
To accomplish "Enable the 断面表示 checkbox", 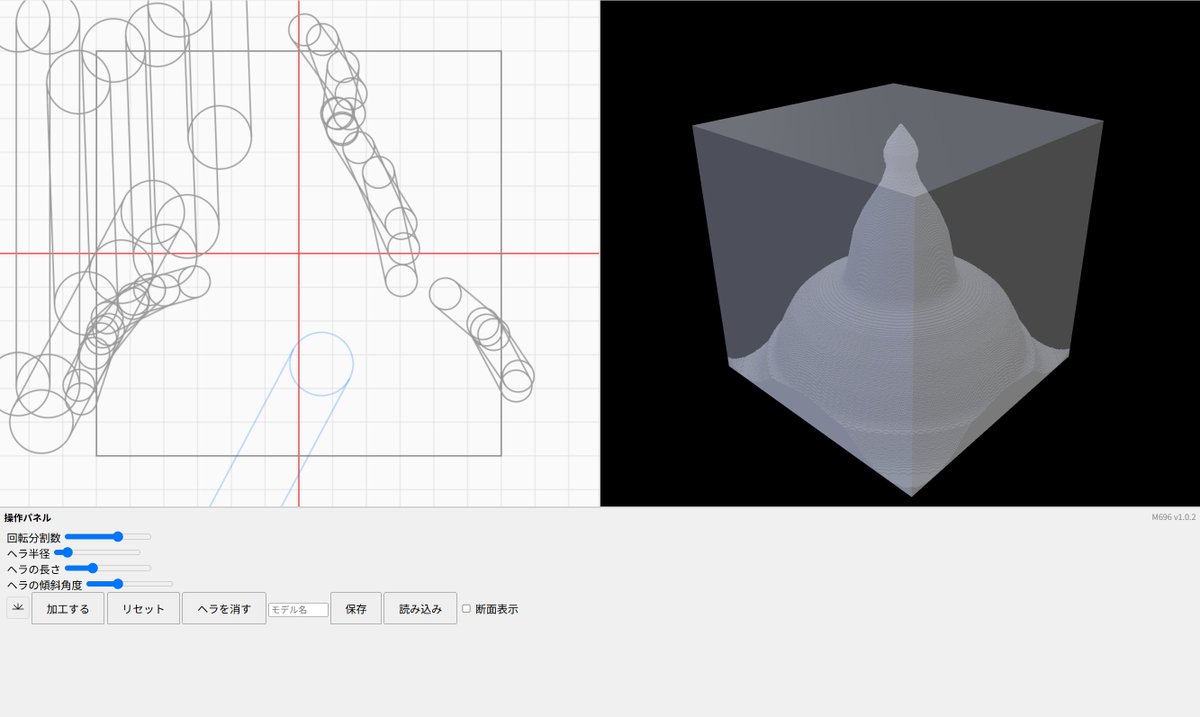I will click(466, 608).
